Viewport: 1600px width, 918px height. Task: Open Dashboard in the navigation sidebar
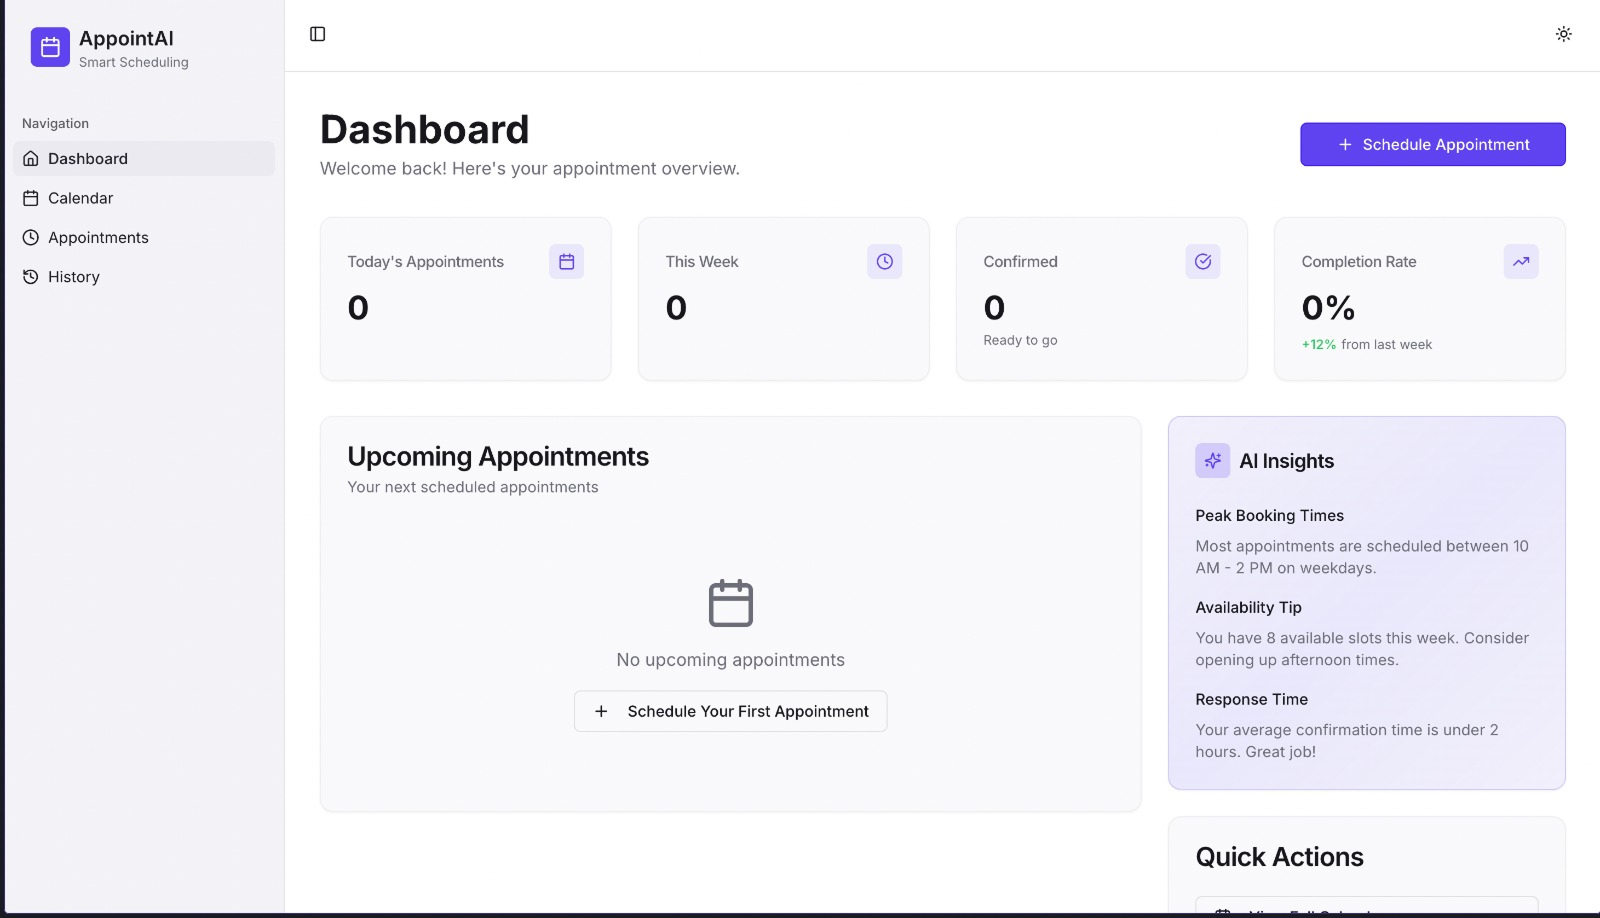88,159
